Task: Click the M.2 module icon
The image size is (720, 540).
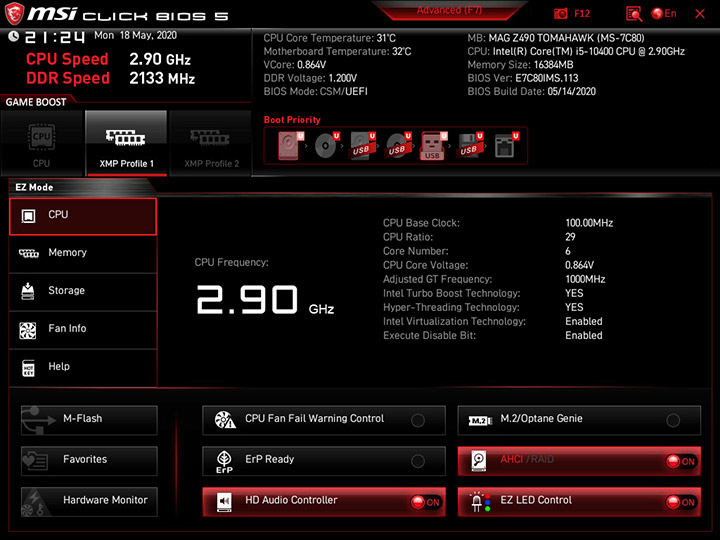Action: [480, 421]
